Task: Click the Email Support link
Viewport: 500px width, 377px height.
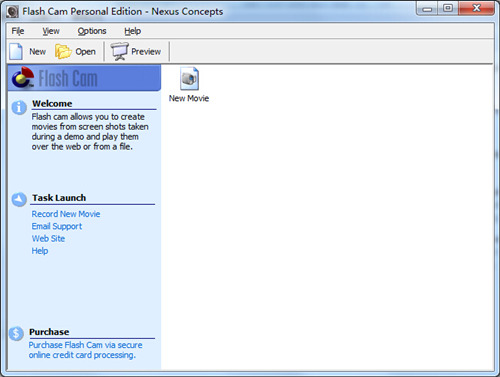Action: (x=57, y=226)
